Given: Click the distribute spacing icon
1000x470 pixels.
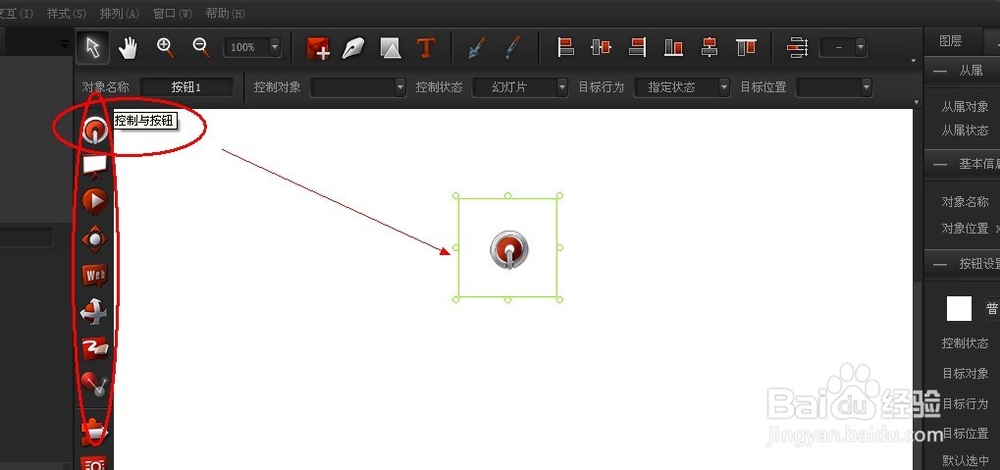Looking at the screenshot, I should (797, 48).
